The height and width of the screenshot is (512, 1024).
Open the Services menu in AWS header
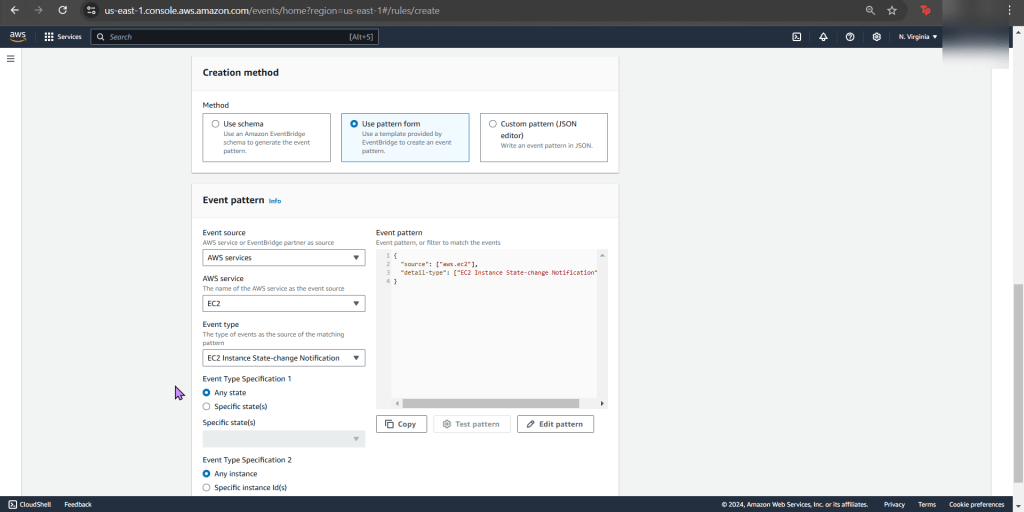(63, 37)
